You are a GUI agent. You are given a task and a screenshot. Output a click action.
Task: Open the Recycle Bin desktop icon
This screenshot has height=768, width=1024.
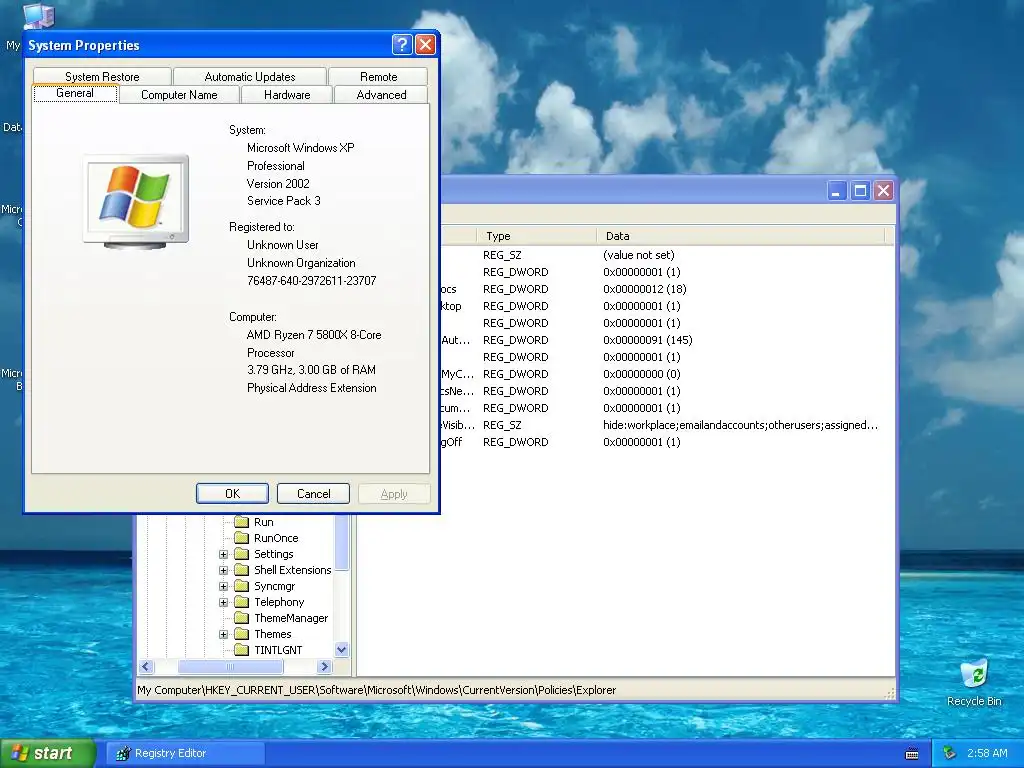(x=974, y=682)
